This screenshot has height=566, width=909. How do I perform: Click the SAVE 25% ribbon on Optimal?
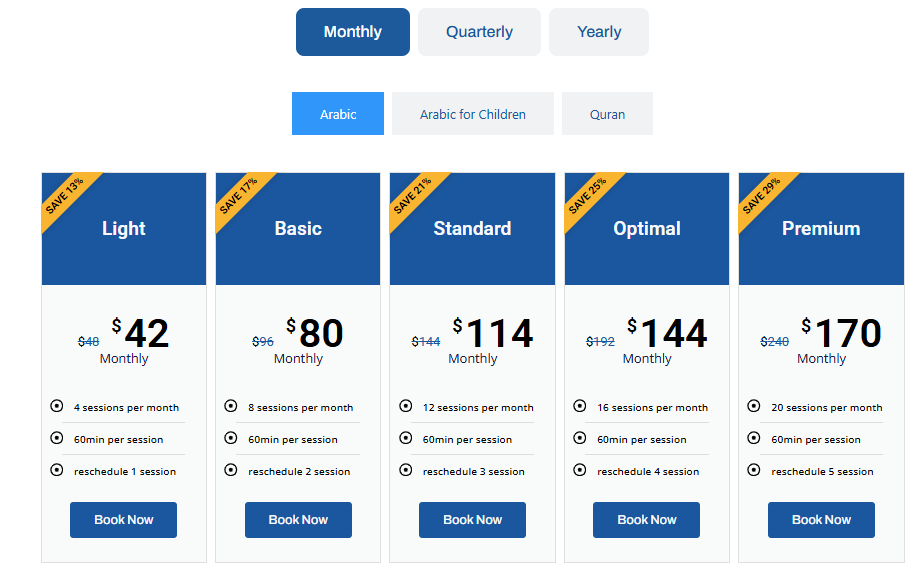click(x=588, y=197)
